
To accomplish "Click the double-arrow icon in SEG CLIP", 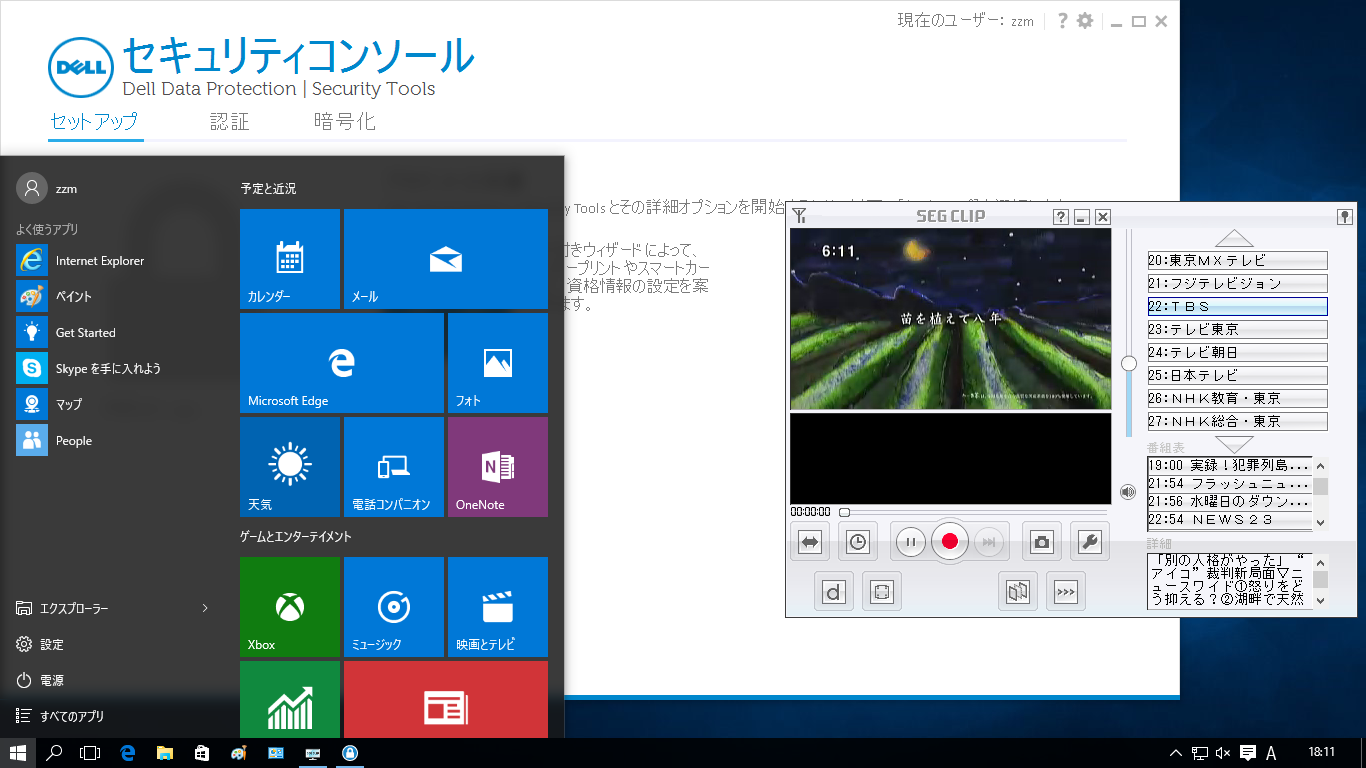I will (x=810, y=542).
